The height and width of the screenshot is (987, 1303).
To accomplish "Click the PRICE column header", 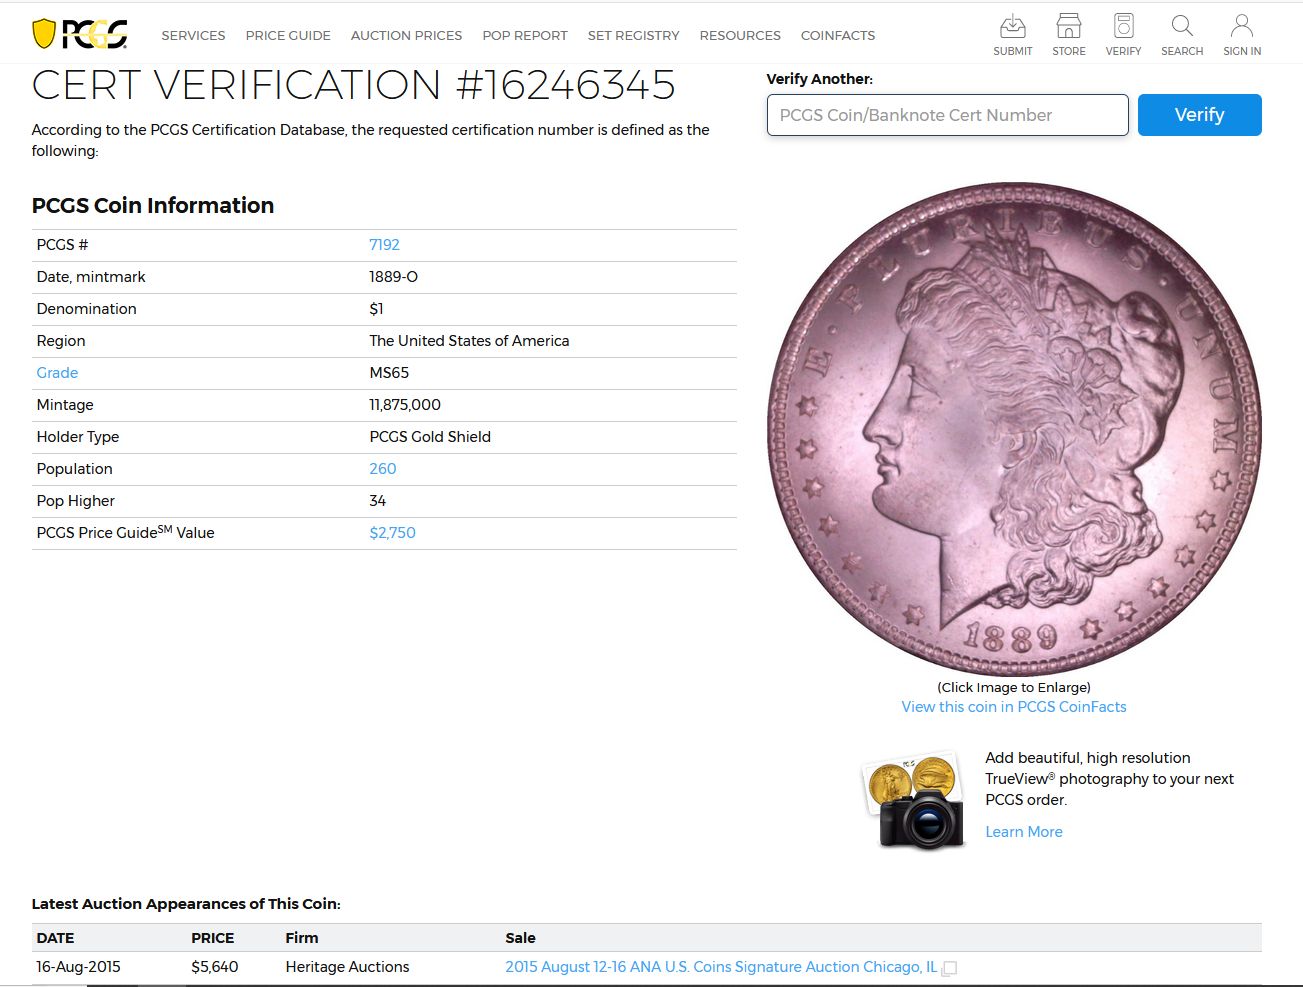I will pyautogui.click(x=212, y=938).
